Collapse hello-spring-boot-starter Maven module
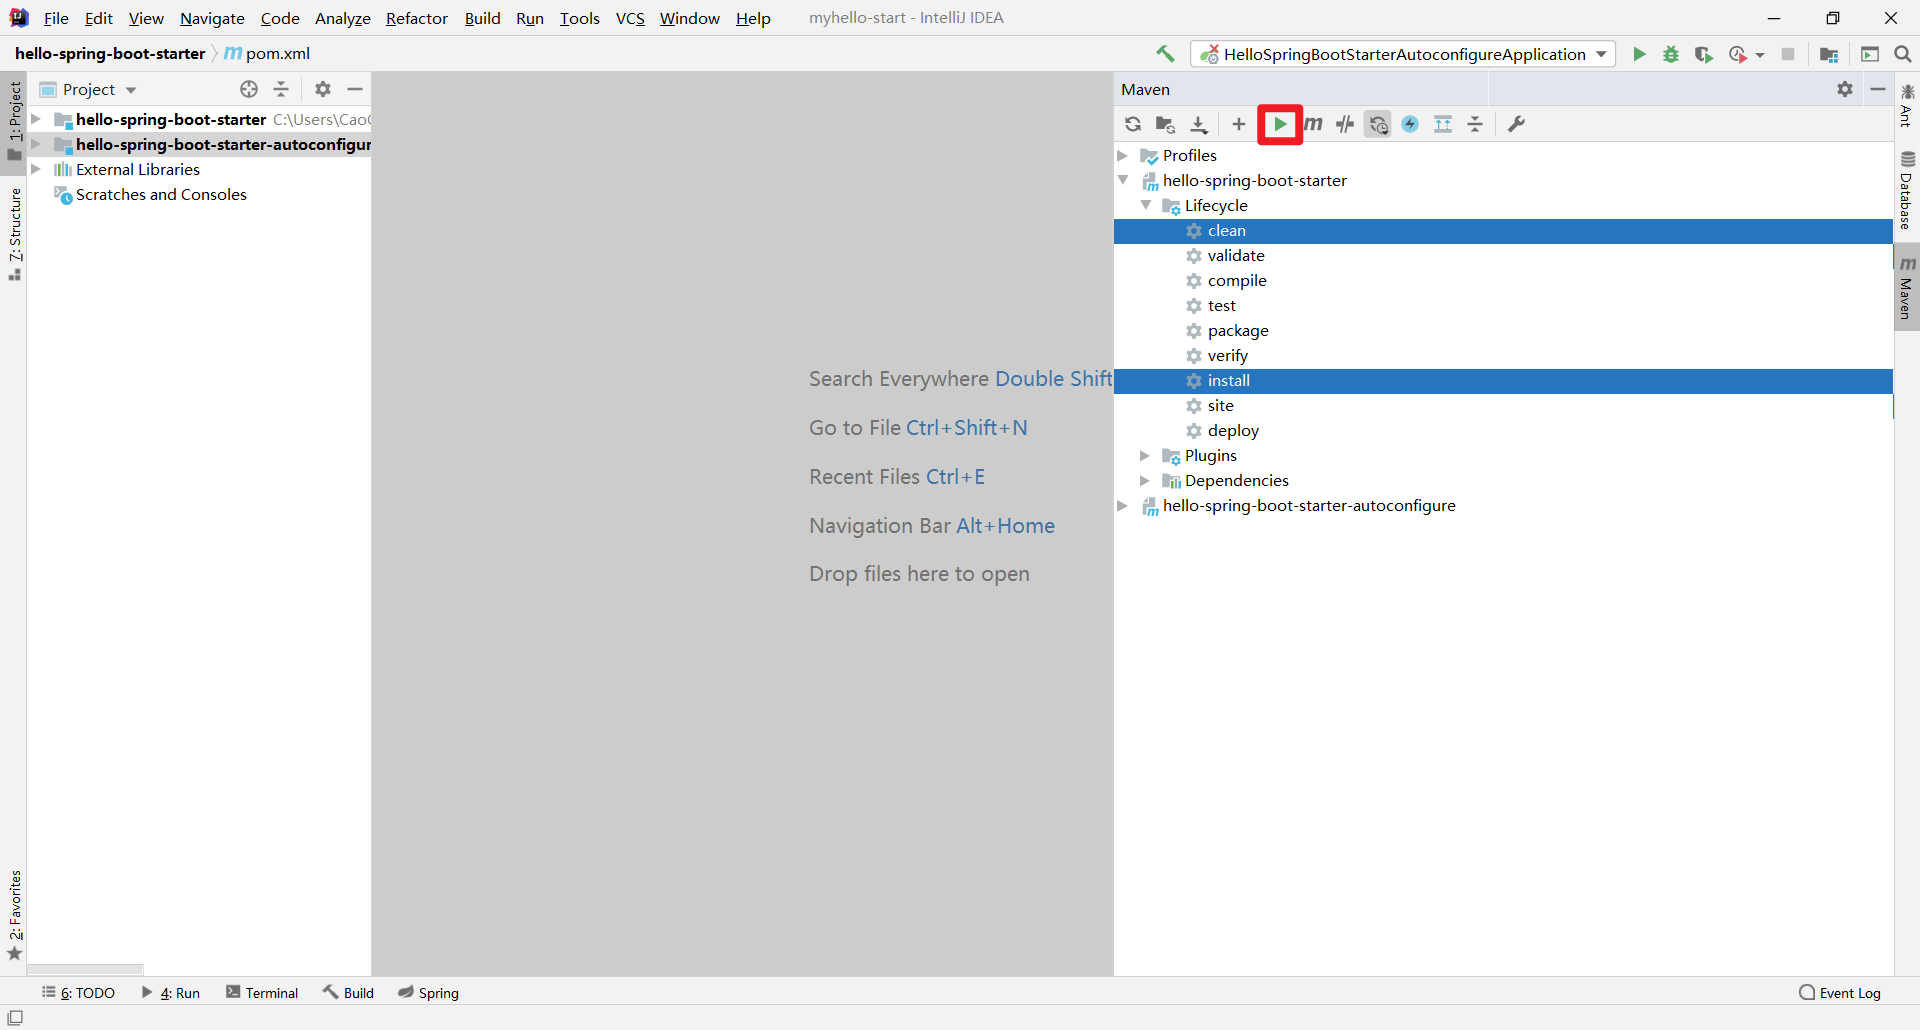This screenshot has height=1030, width=1920. tap(1123, 180)
